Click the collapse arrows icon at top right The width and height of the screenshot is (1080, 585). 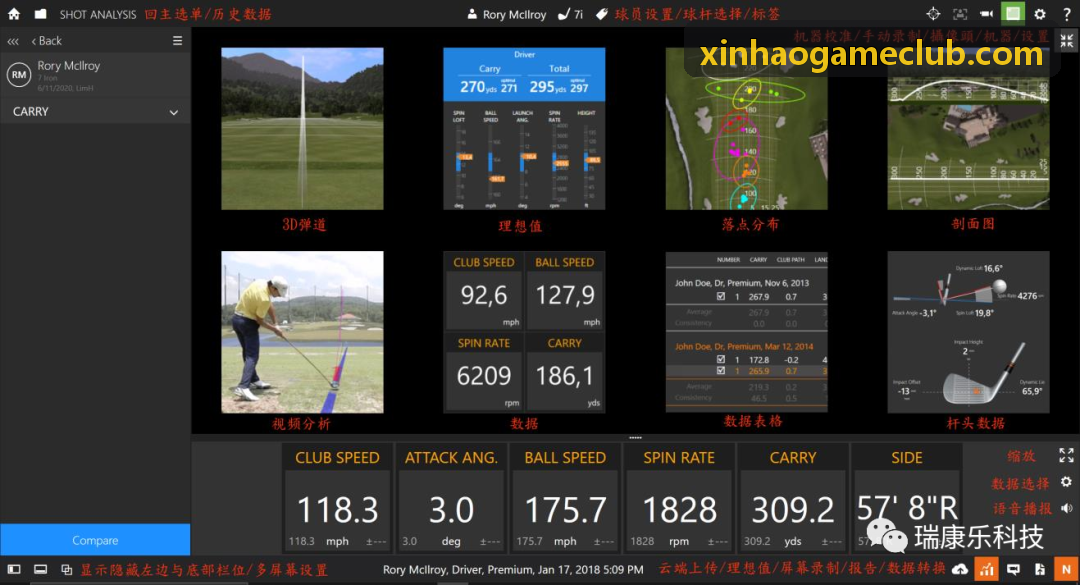coord(1067,41)
